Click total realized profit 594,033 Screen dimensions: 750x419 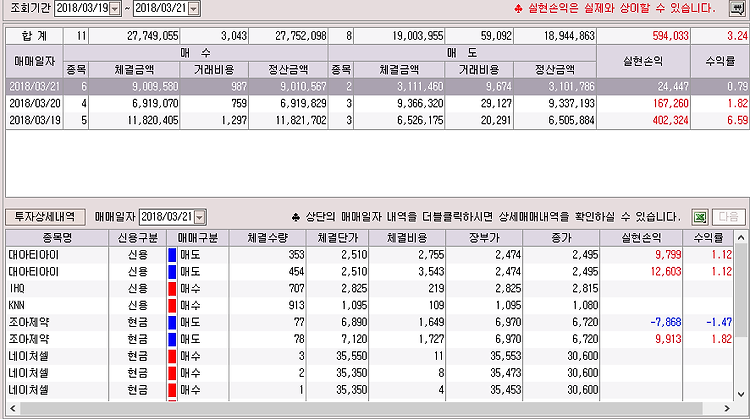670,36
